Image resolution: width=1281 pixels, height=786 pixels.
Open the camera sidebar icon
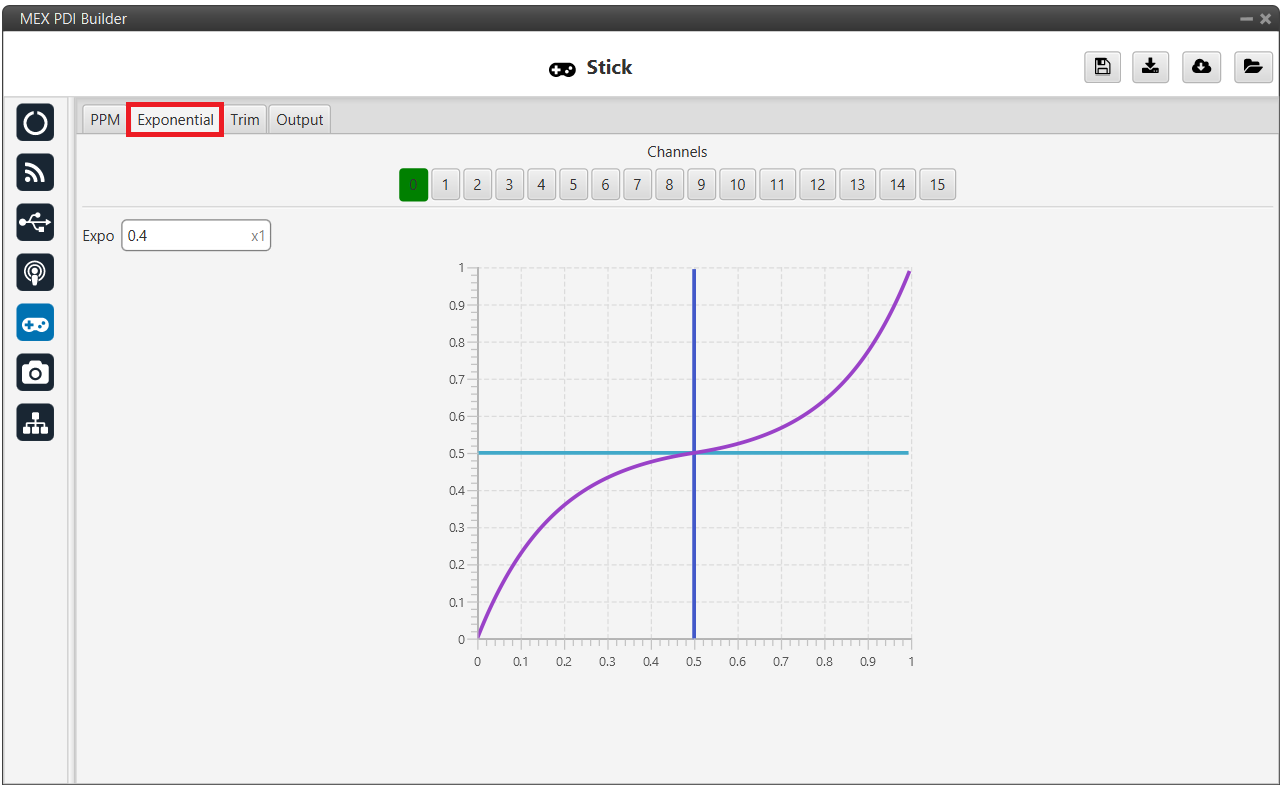pyautogui.click(x=35, y=372)
